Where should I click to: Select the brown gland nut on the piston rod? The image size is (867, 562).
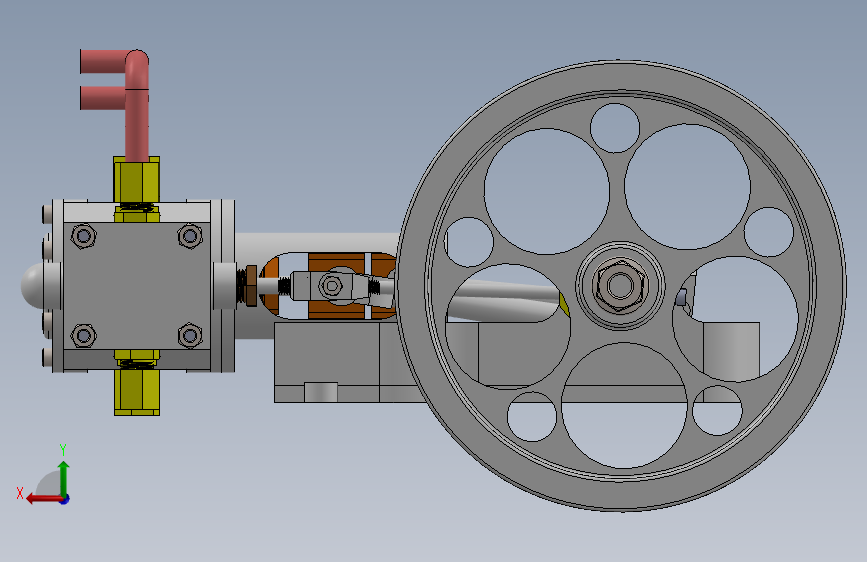[x=251, y=285]
